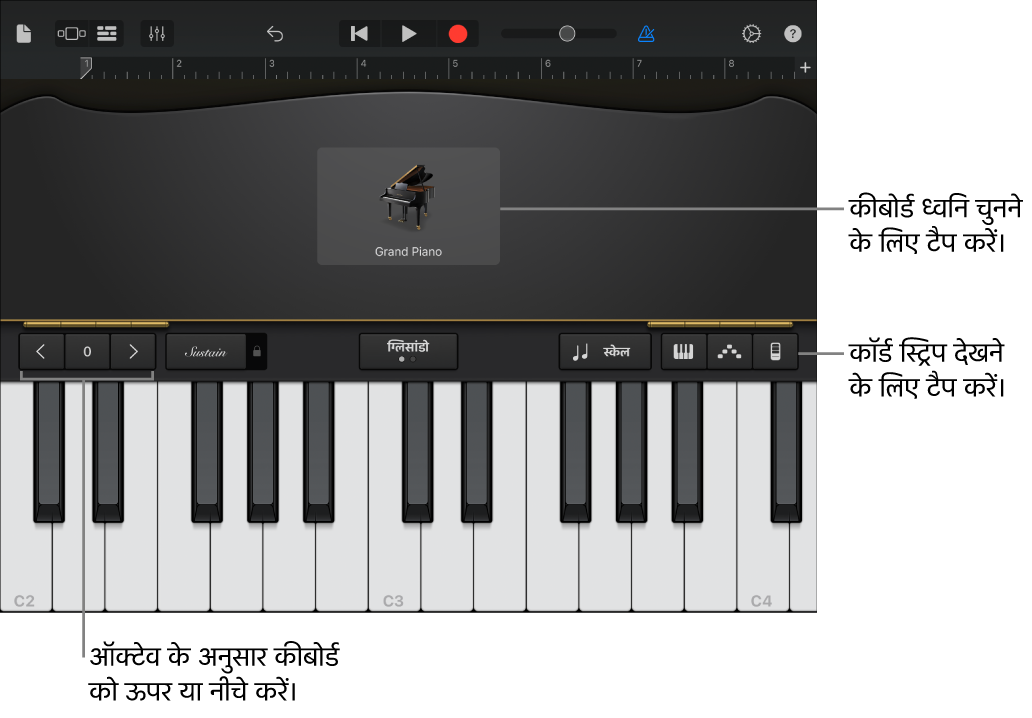Viewport: 1032px width, 718px height.
Task: Play the C4 white key
Action: 762,566
